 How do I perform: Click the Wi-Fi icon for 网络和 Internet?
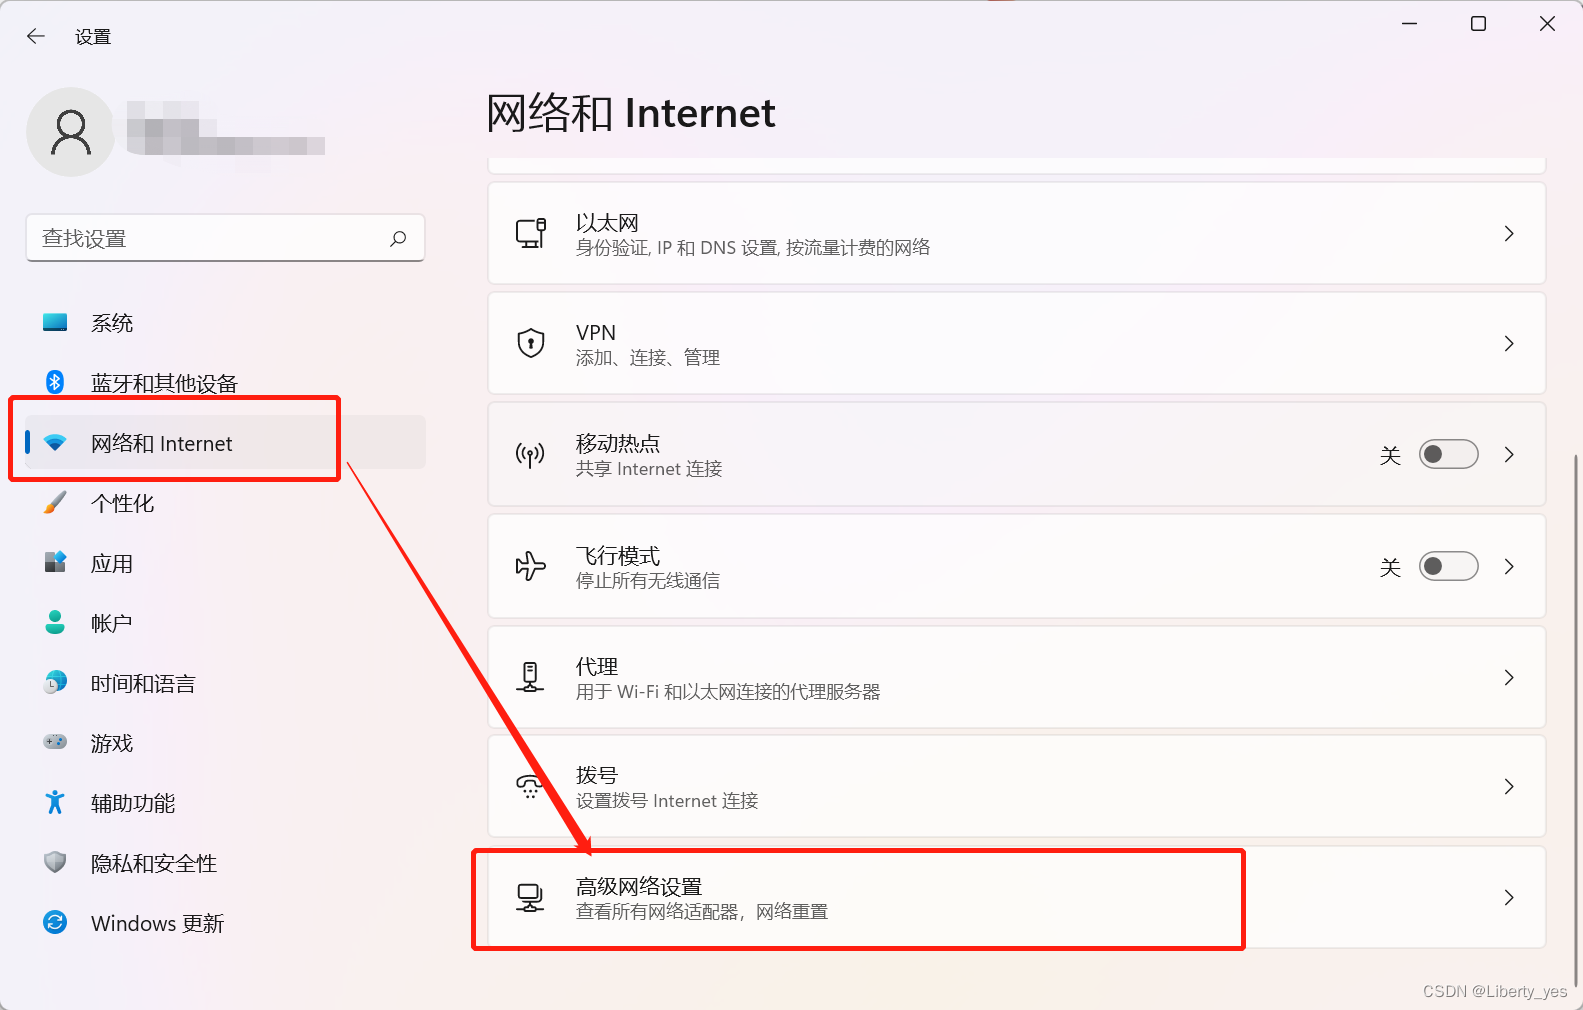55,442
